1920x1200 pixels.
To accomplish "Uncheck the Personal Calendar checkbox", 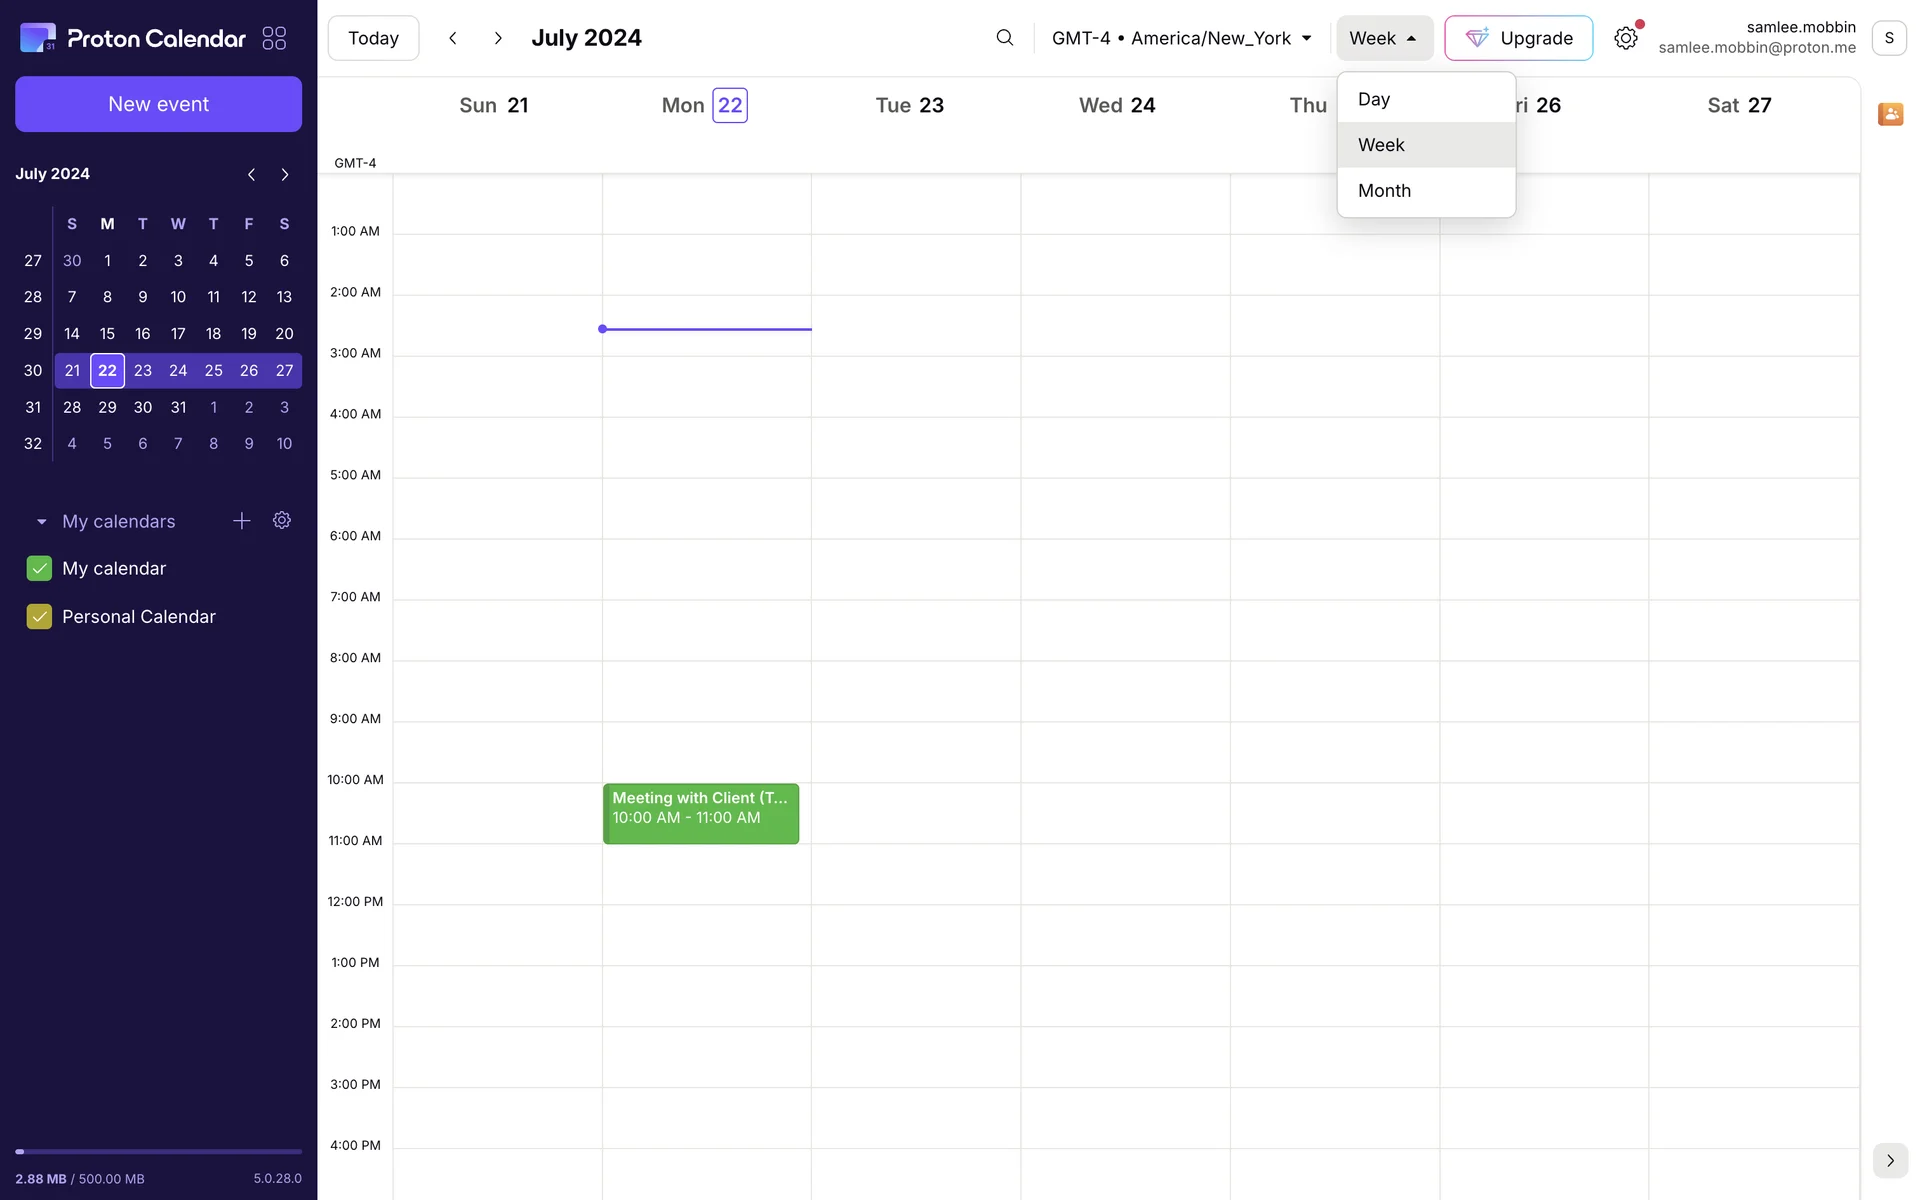I will [x=39, y=617].
